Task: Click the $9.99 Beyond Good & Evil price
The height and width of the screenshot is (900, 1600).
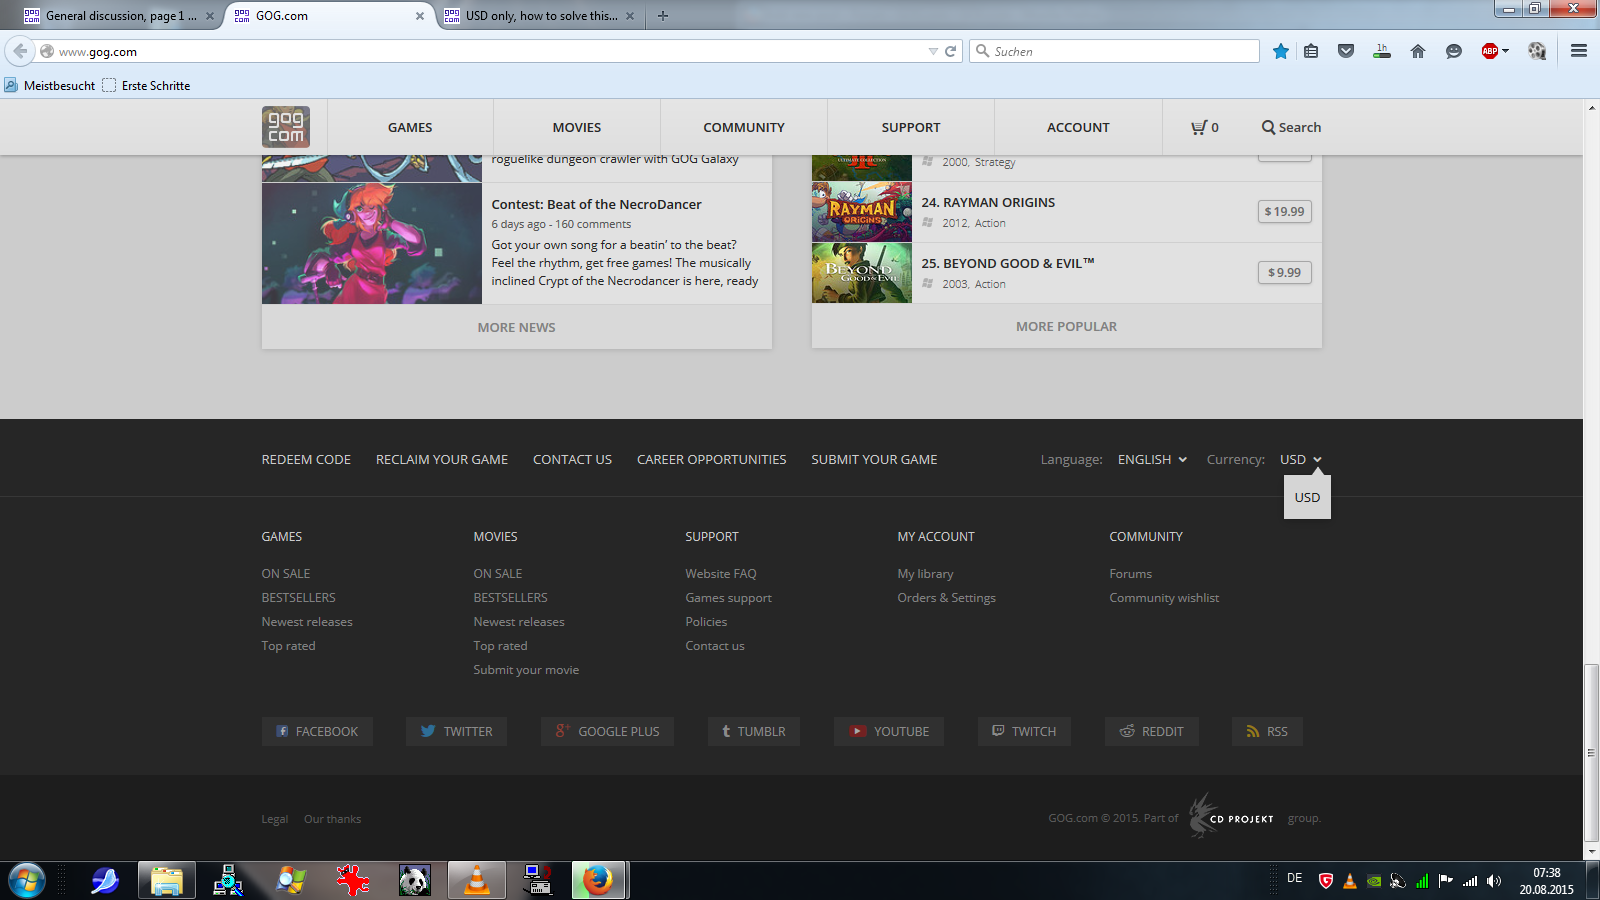Action: 1284,272
